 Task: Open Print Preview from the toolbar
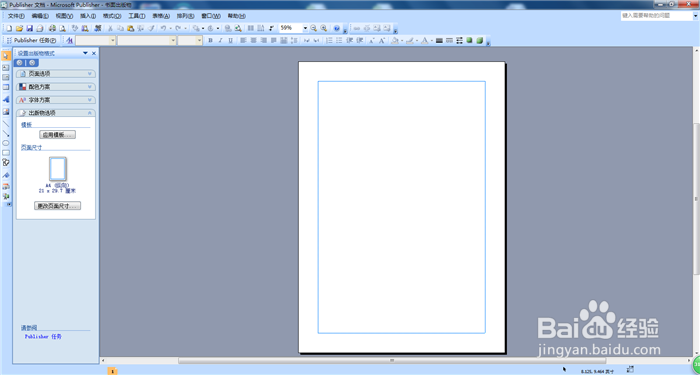(x=62, y=28)
